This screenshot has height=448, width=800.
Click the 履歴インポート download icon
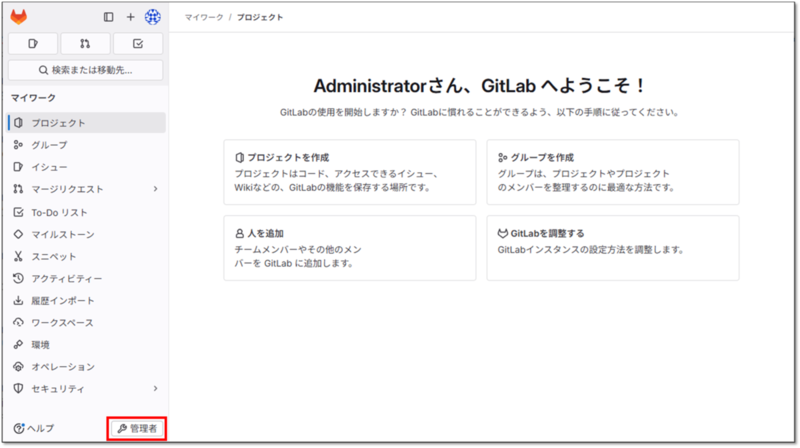(x=18, y=301)
